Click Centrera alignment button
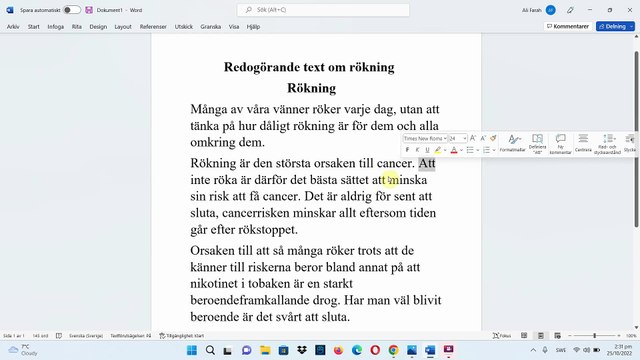 [x=583, y=143]
